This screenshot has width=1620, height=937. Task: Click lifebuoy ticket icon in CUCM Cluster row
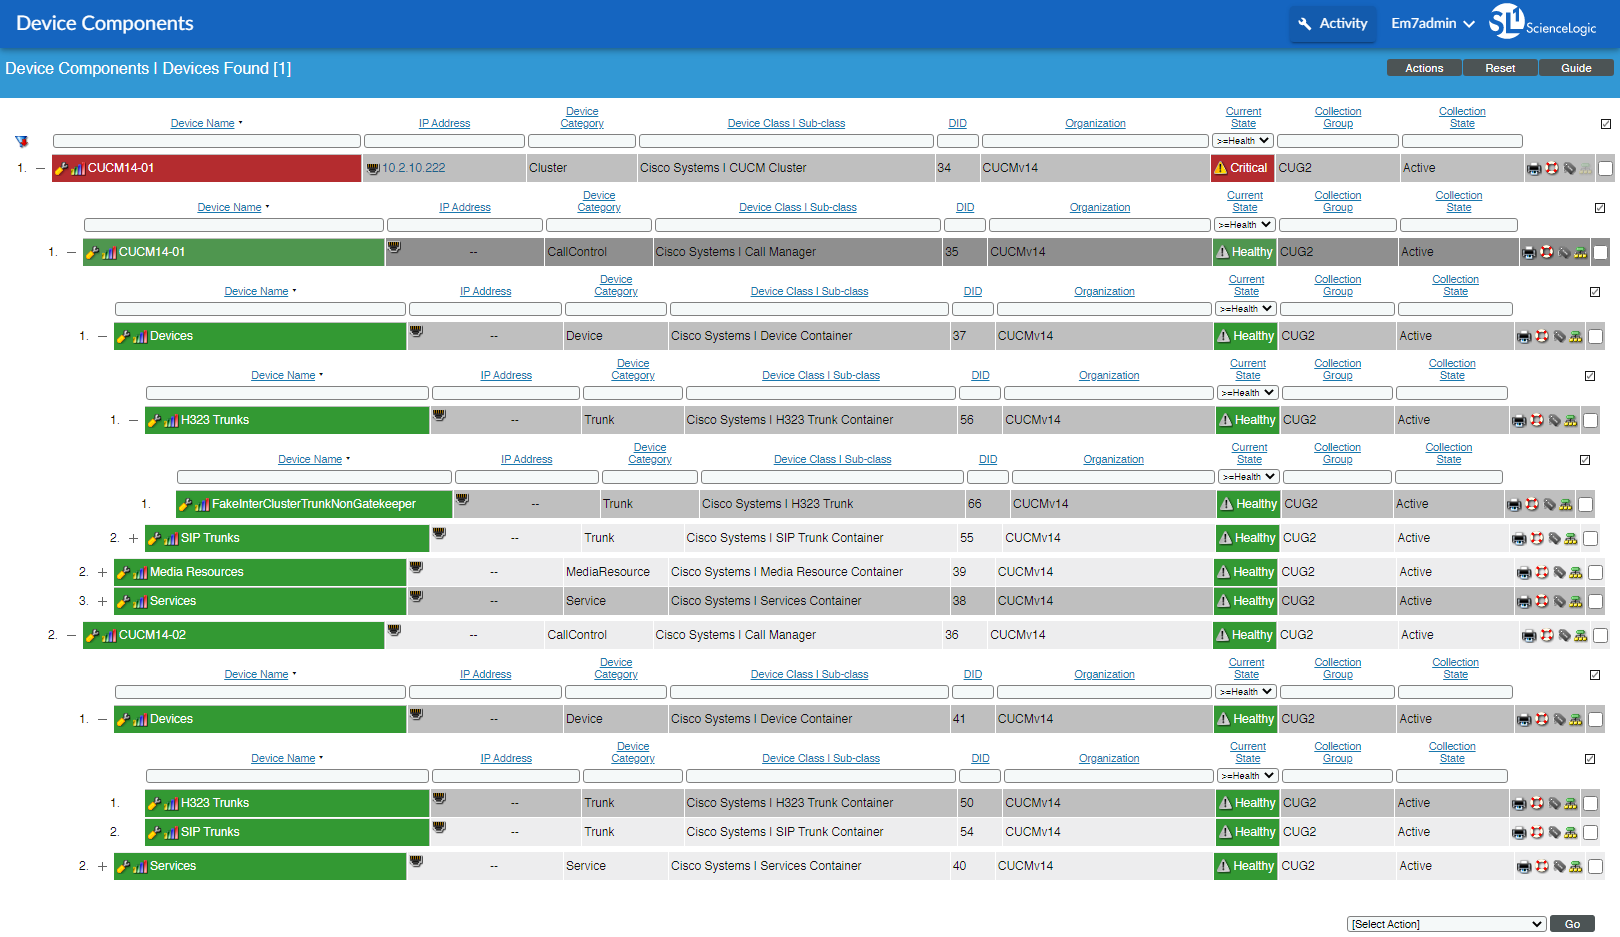[x=1552, y=168]
